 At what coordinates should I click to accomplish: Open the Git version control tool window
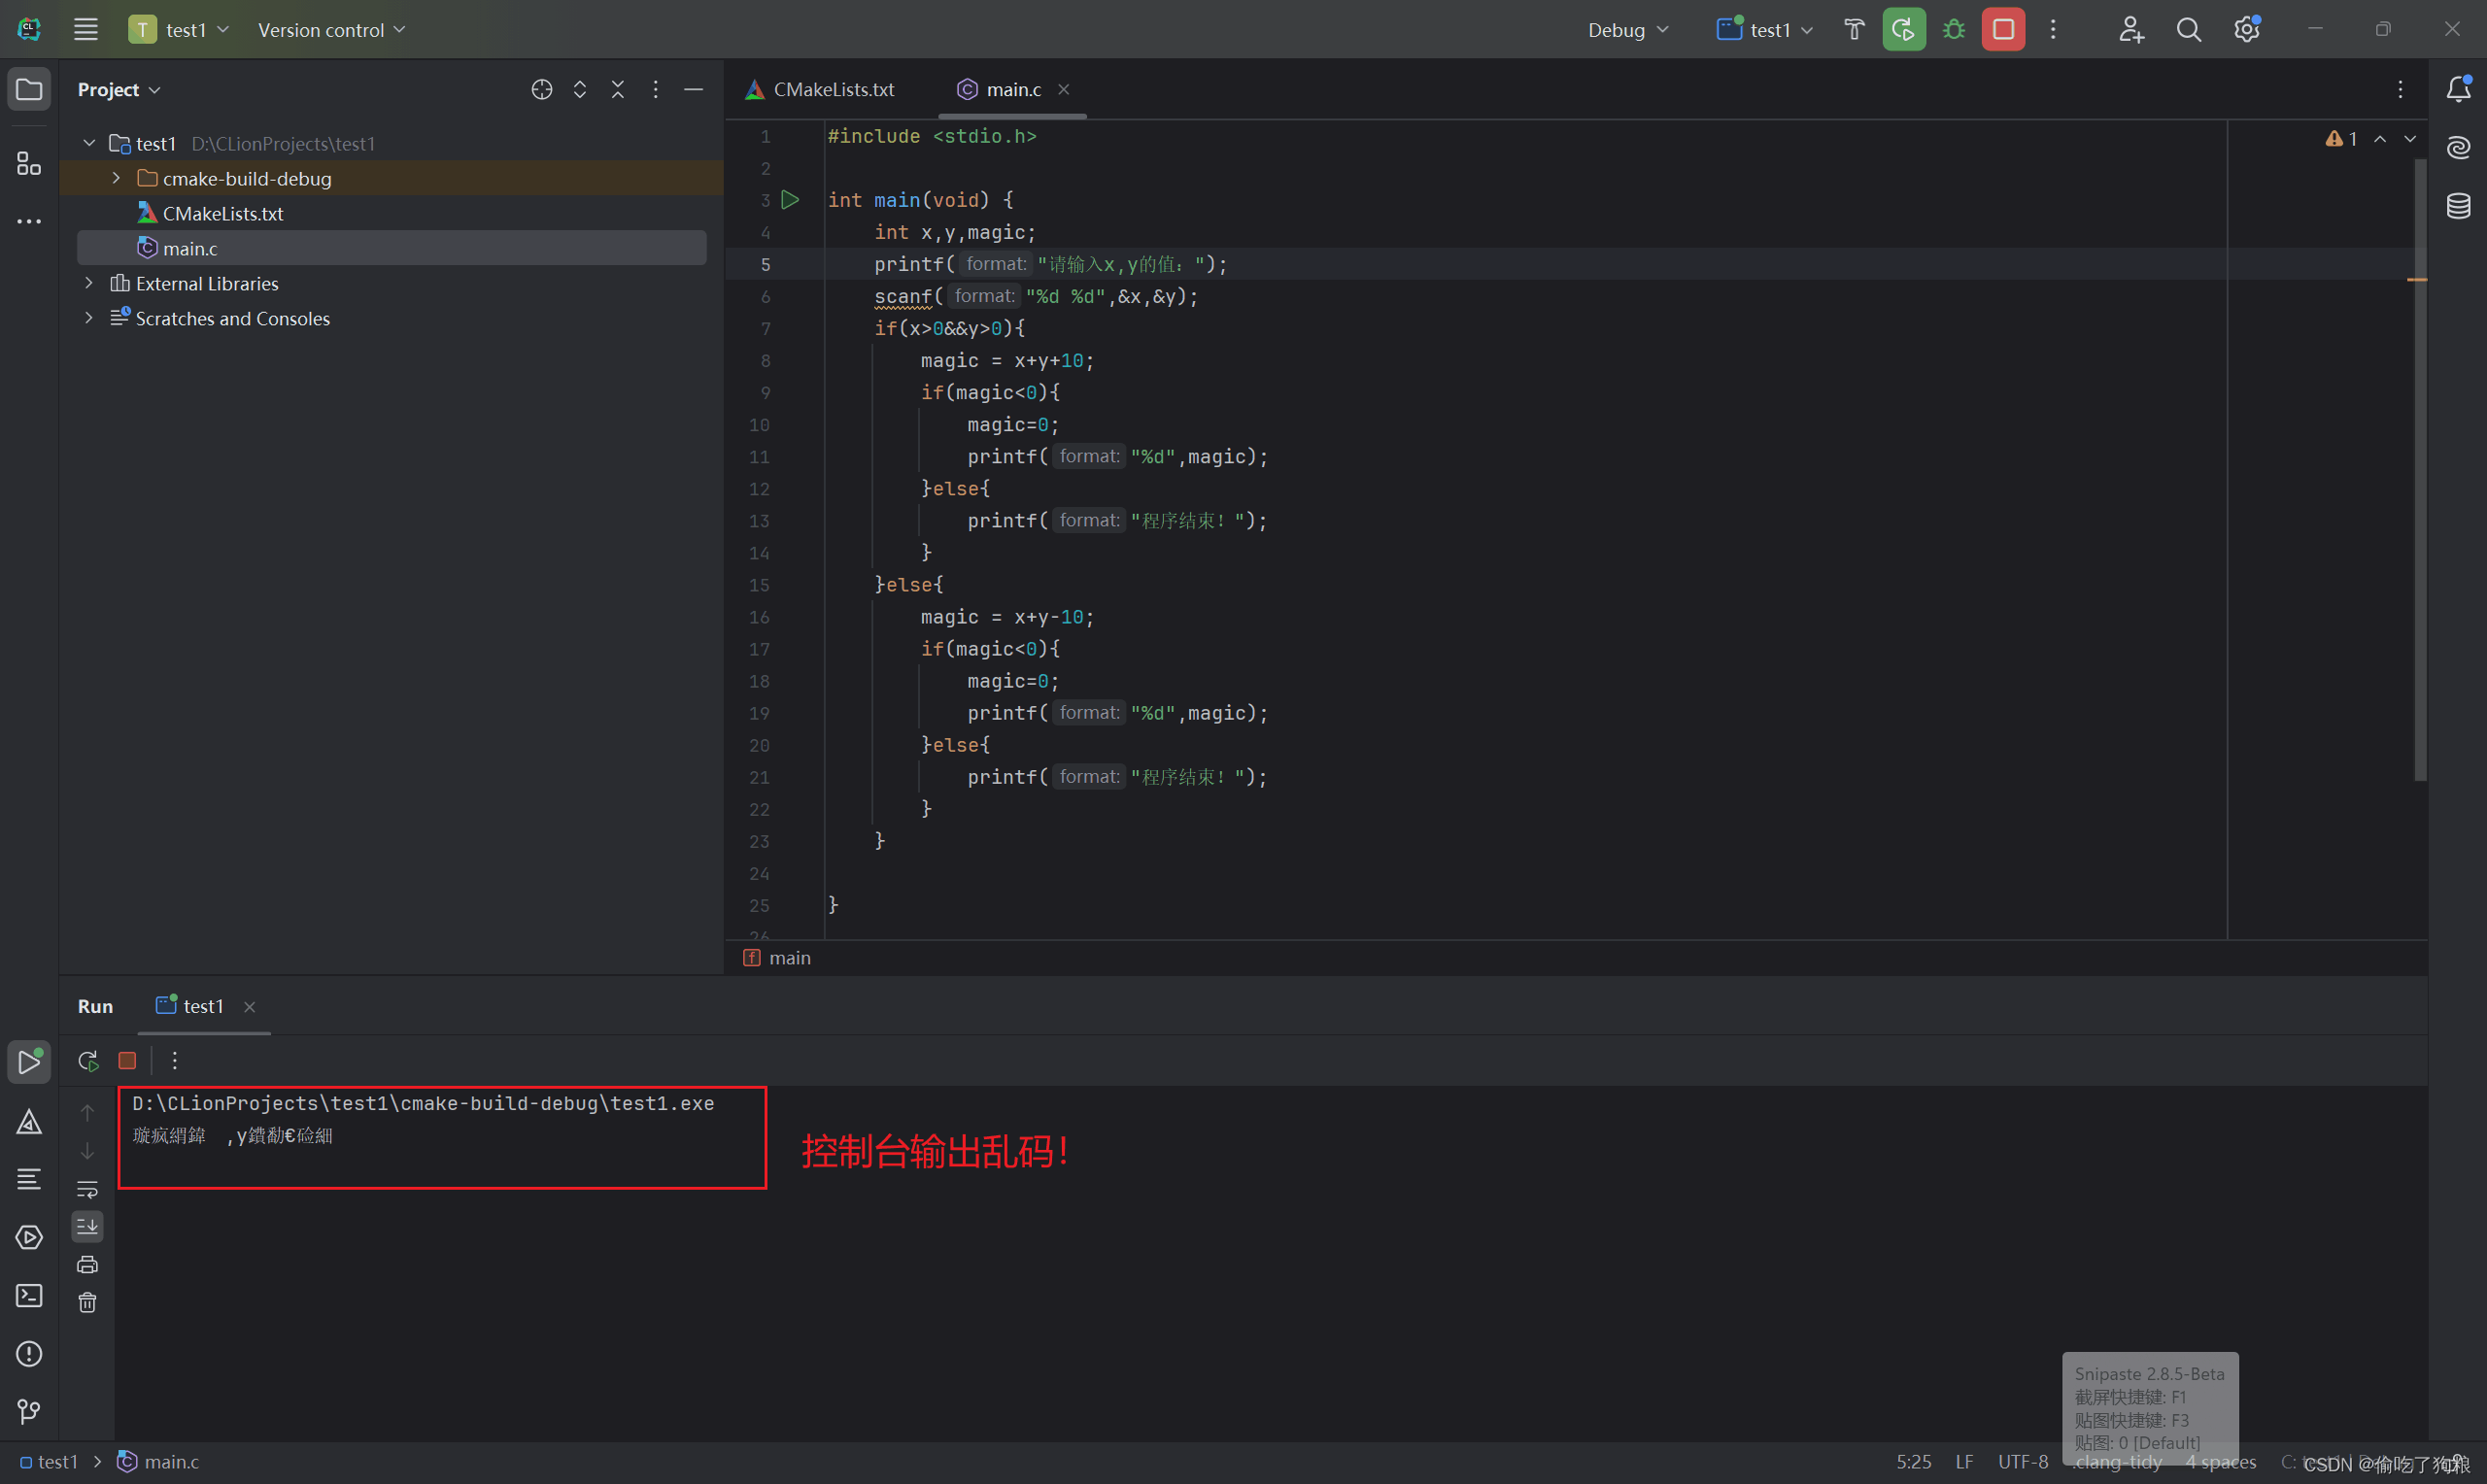click(29, 1411)
